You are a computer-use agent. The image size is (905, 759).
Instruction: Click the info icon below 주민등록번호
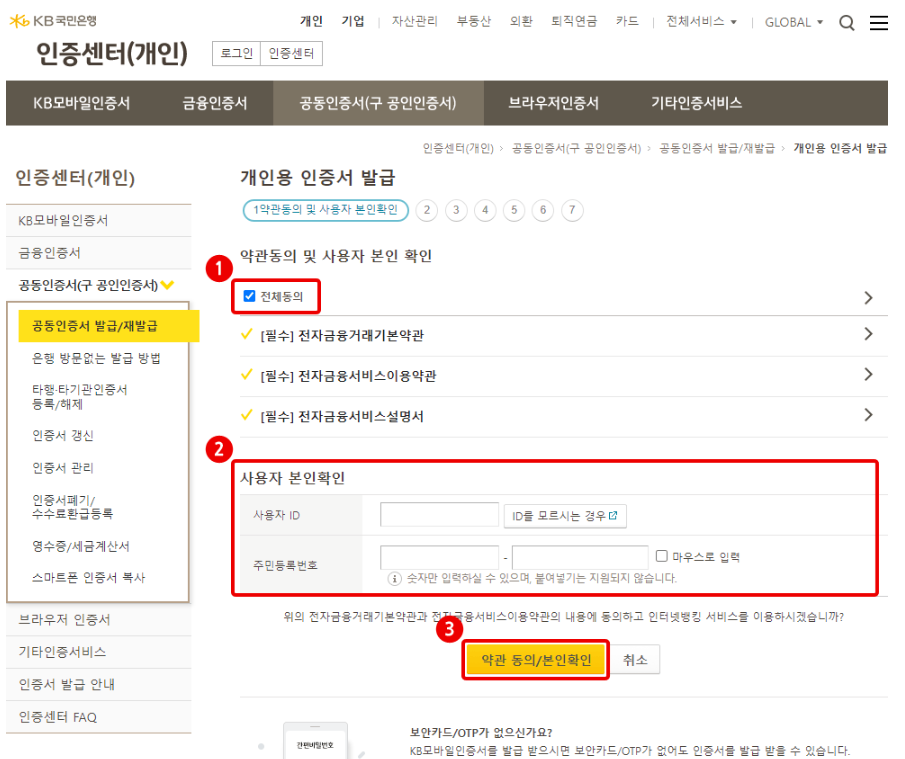[394, 578]
